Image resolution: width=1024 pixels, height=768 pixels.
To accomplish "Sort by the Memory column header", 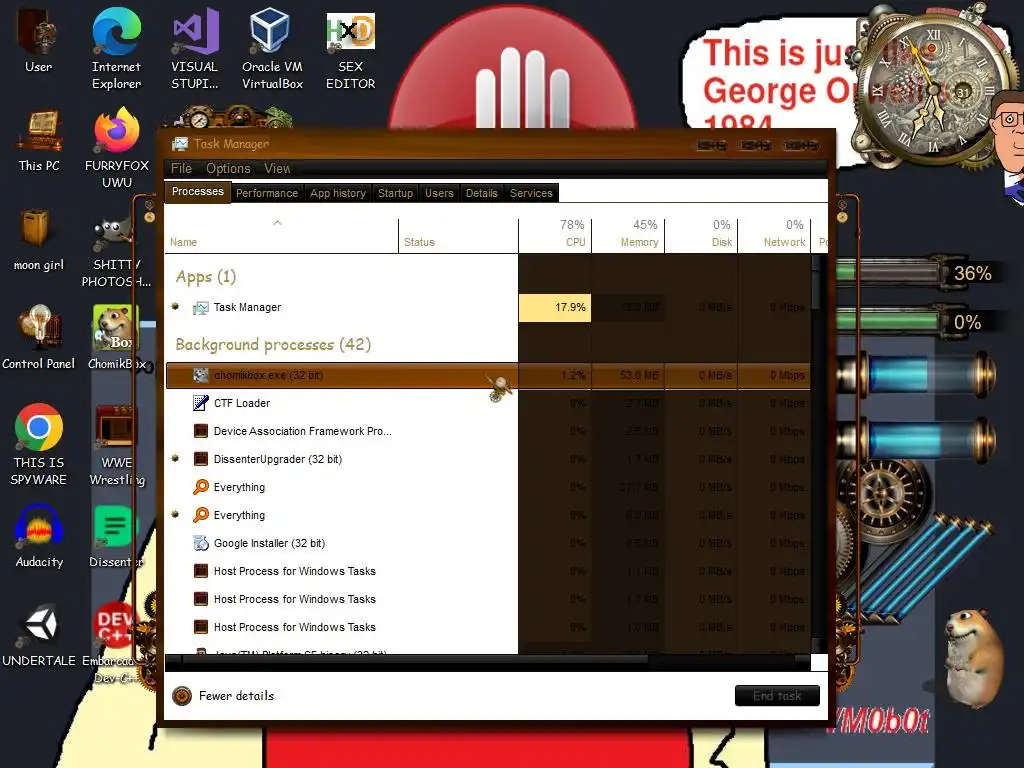I will pyautogui.click(x=628, y=234).
